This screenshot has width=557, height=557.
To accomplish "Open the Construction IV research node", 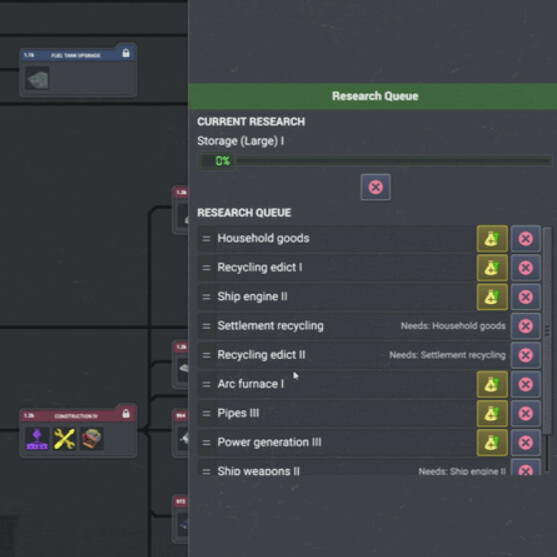I will (78, 430).
